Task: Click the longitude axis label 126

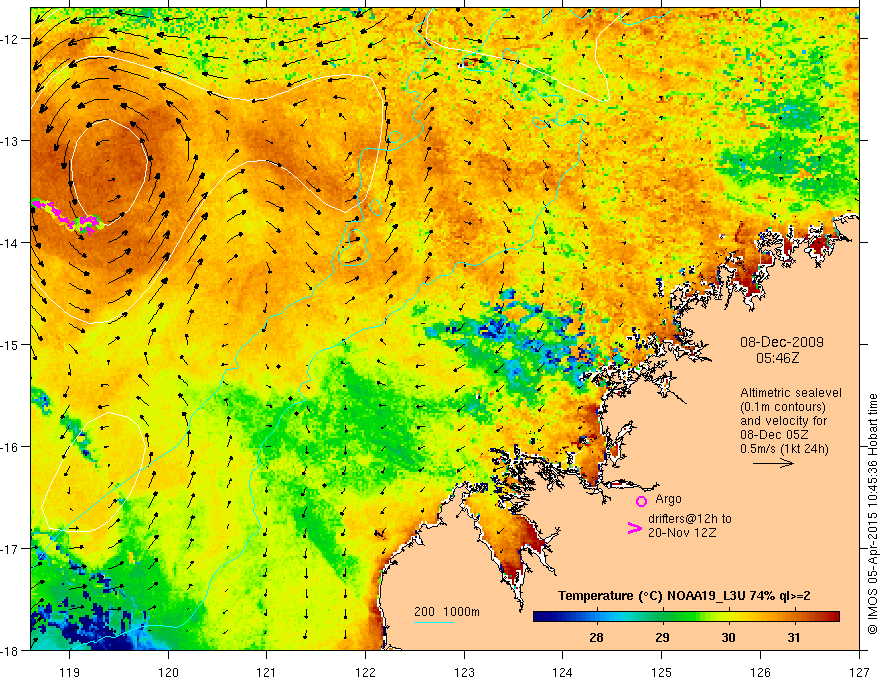Action: [760, 672]
